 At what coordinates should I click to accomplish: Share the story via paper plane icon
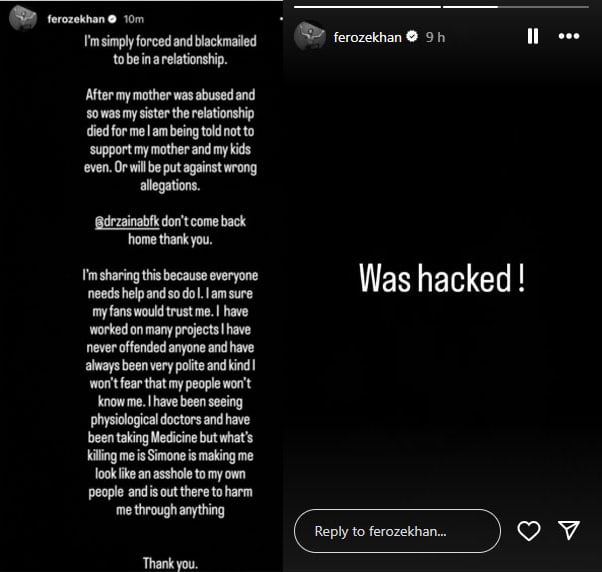pyautogui.click(x=569, y=530)
